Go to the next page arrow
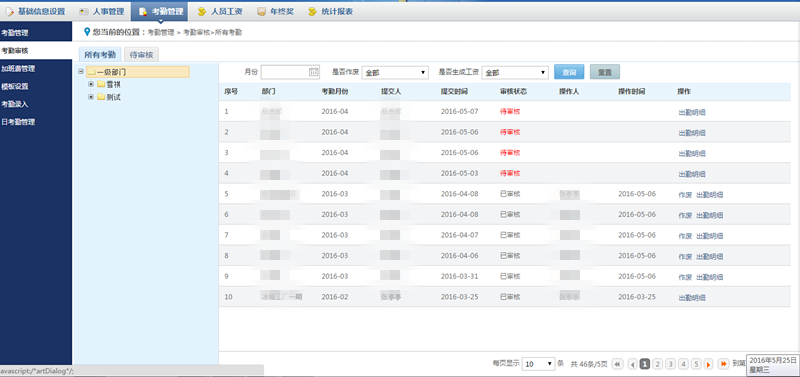800x377 pixels. [x=709, y=364]
